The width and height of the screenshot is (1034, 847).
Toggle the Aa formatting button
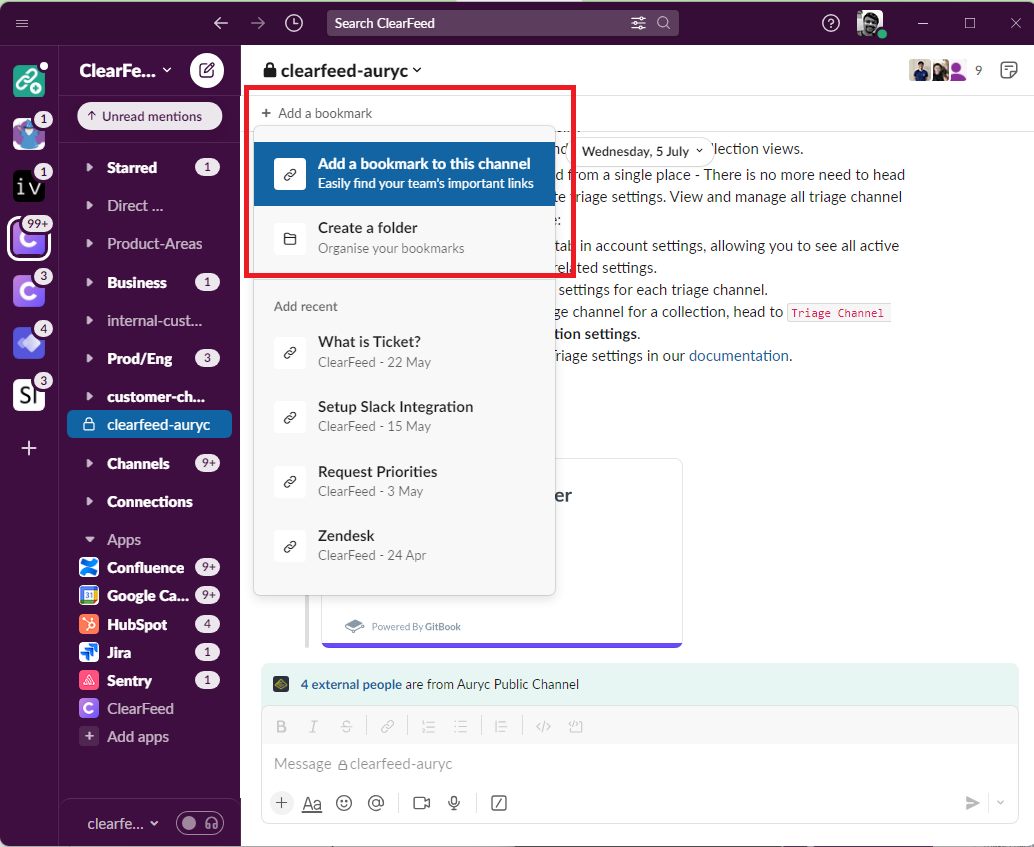point(312,803)
